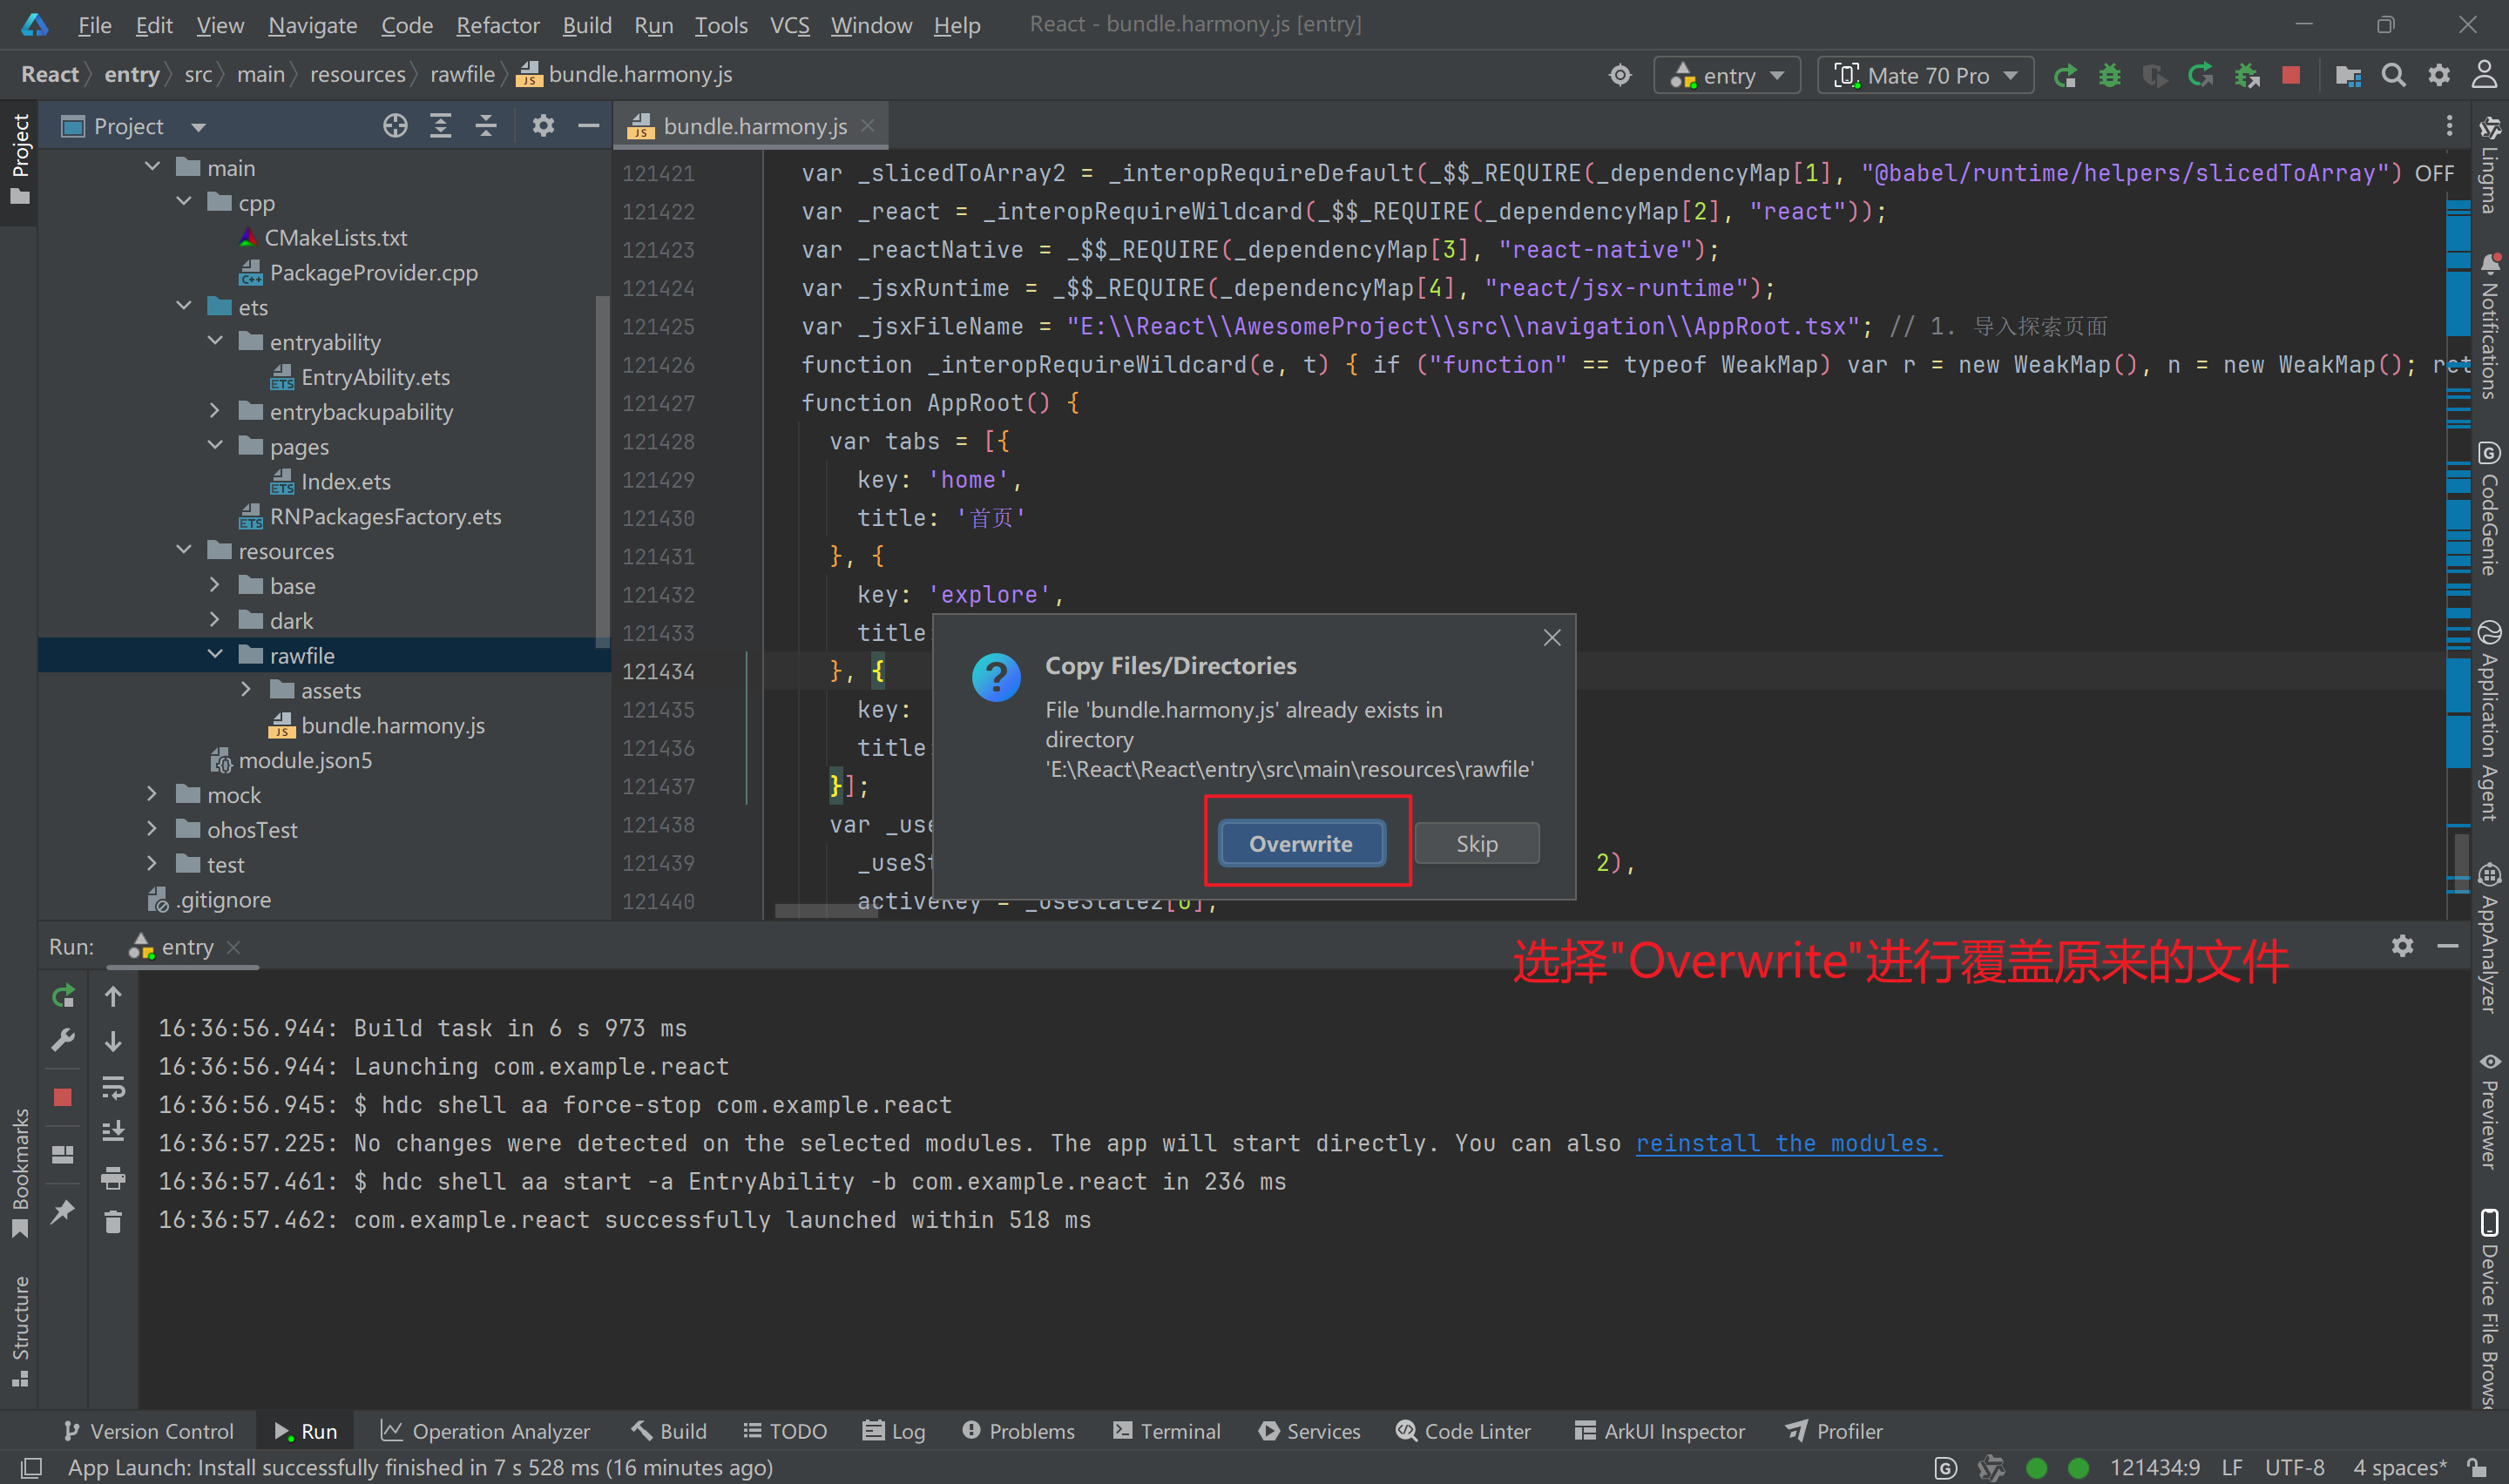Click the Rerun icon in the Run panel

(63, 996)
